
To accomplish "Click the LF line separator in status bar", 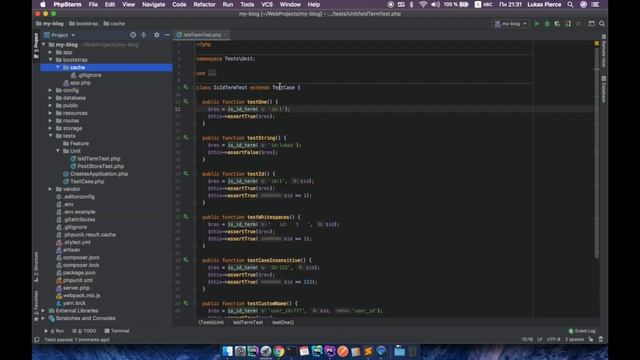I will pyautogui.click(x=540, y=339).
